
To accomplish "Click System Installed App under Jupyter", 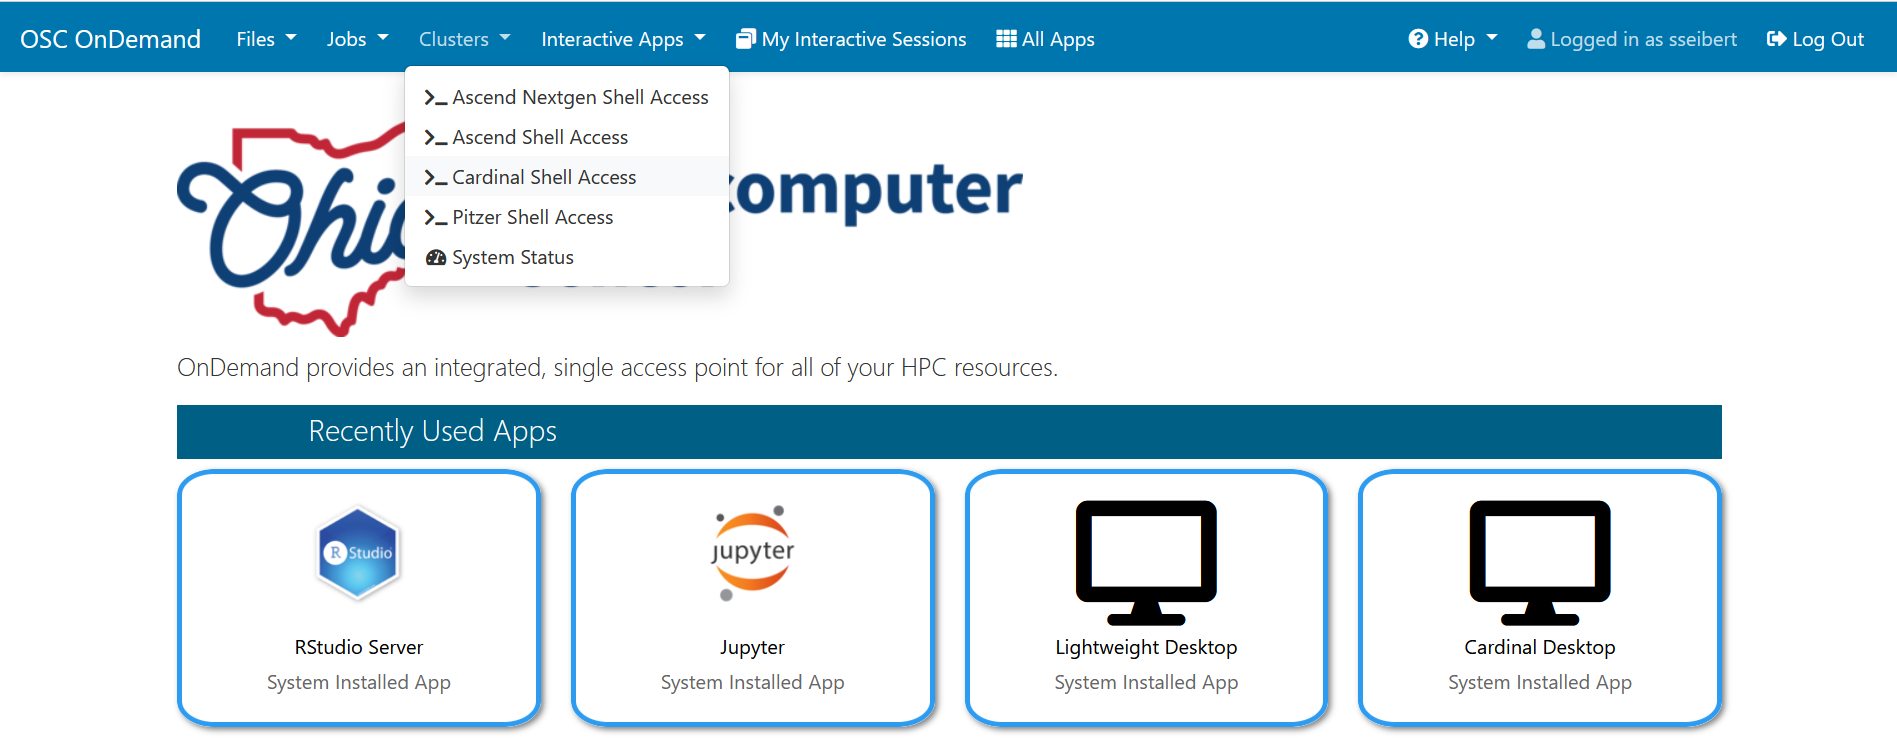I will click(753, 682).
